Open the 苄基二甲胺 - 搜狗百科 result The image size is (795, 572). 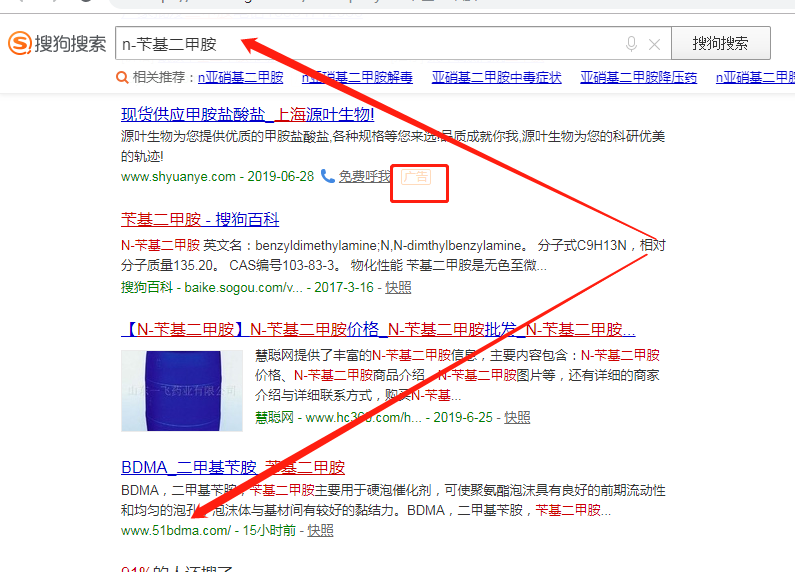(200, 220)
